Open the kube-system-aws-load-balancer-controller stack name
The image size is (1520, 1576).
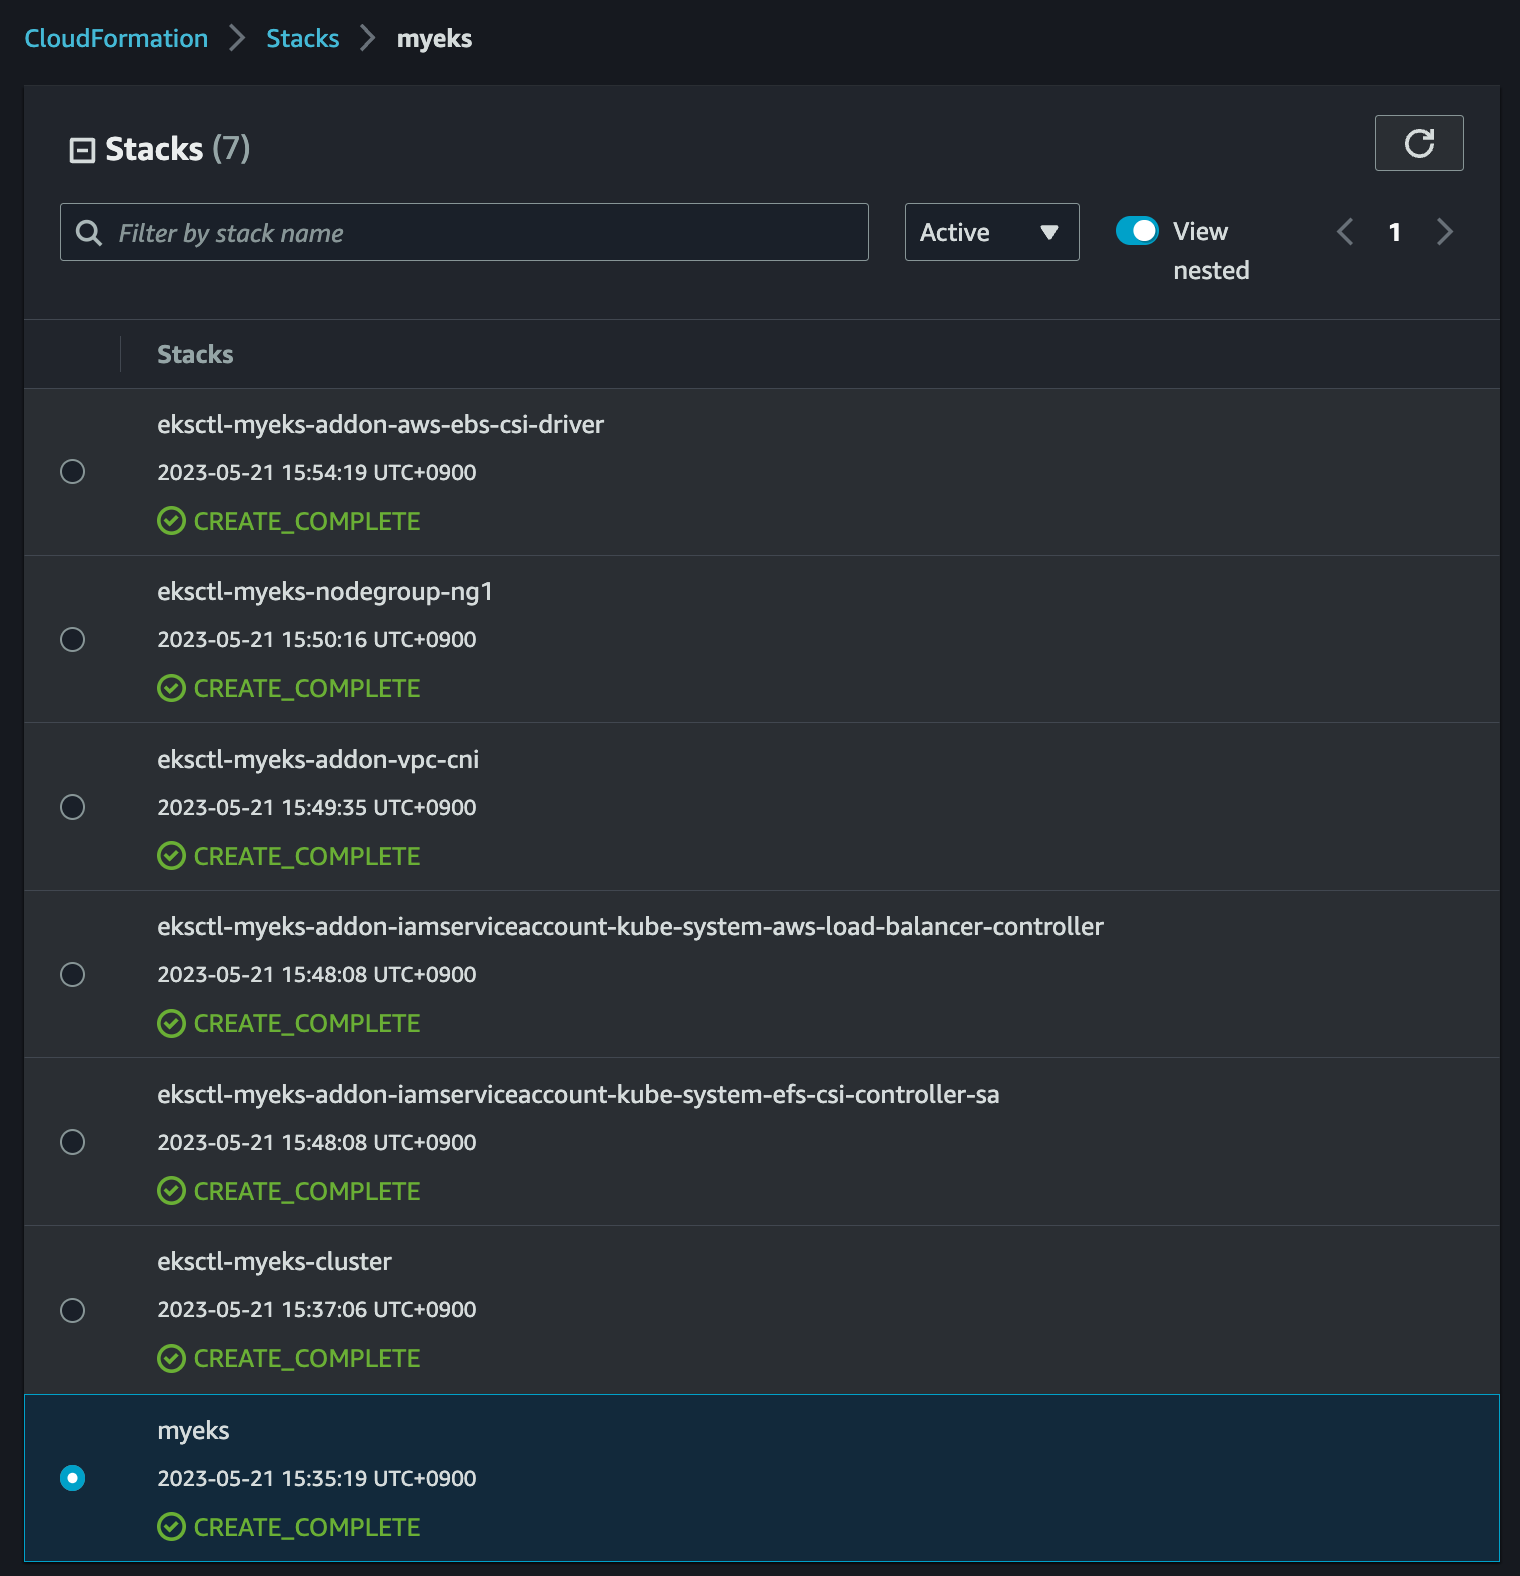point(630,927)
